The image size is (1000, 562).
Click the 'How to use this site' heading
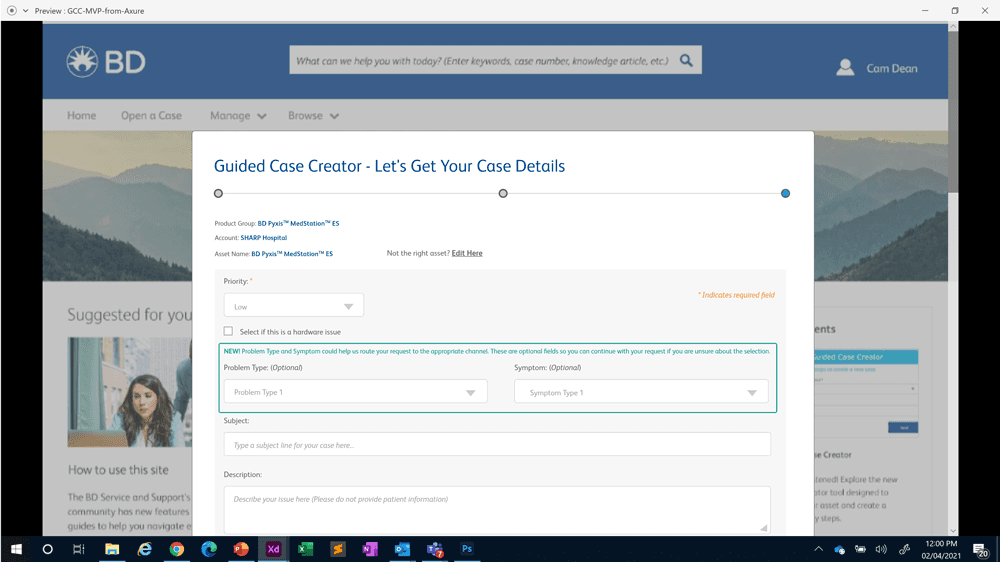click(x=119, y=470)
